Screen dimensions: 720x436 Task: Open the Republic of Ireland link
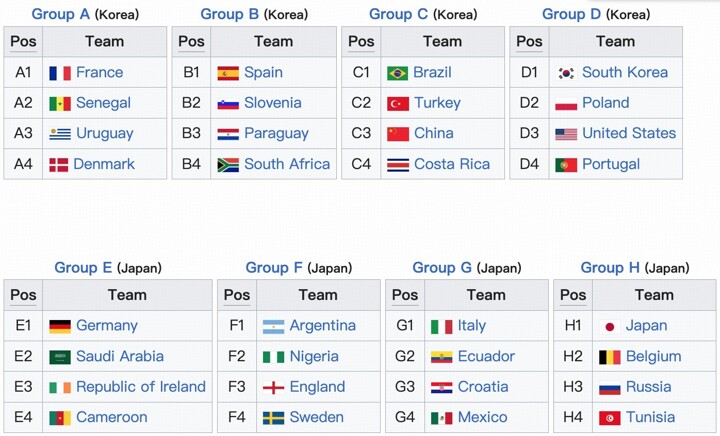coord(141,387)
